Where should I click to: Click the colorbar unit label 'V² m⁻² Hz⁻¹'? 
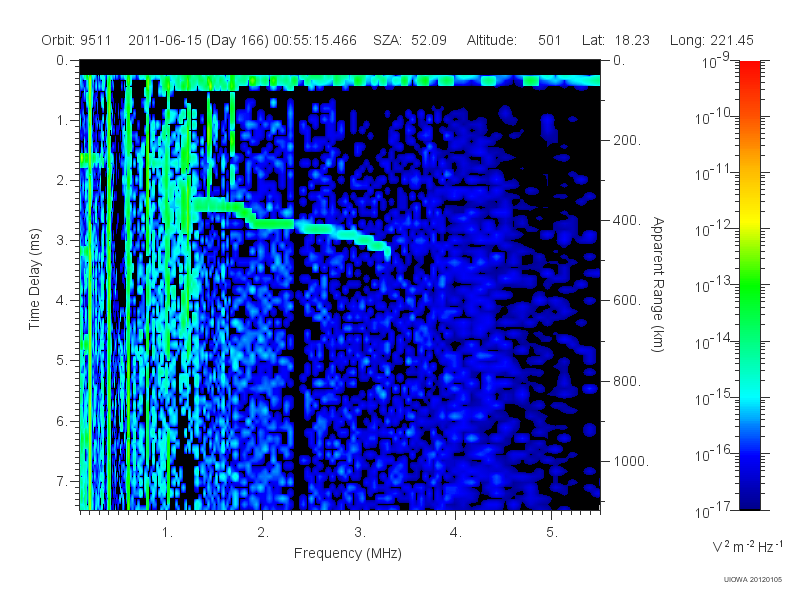pos(747,546)
